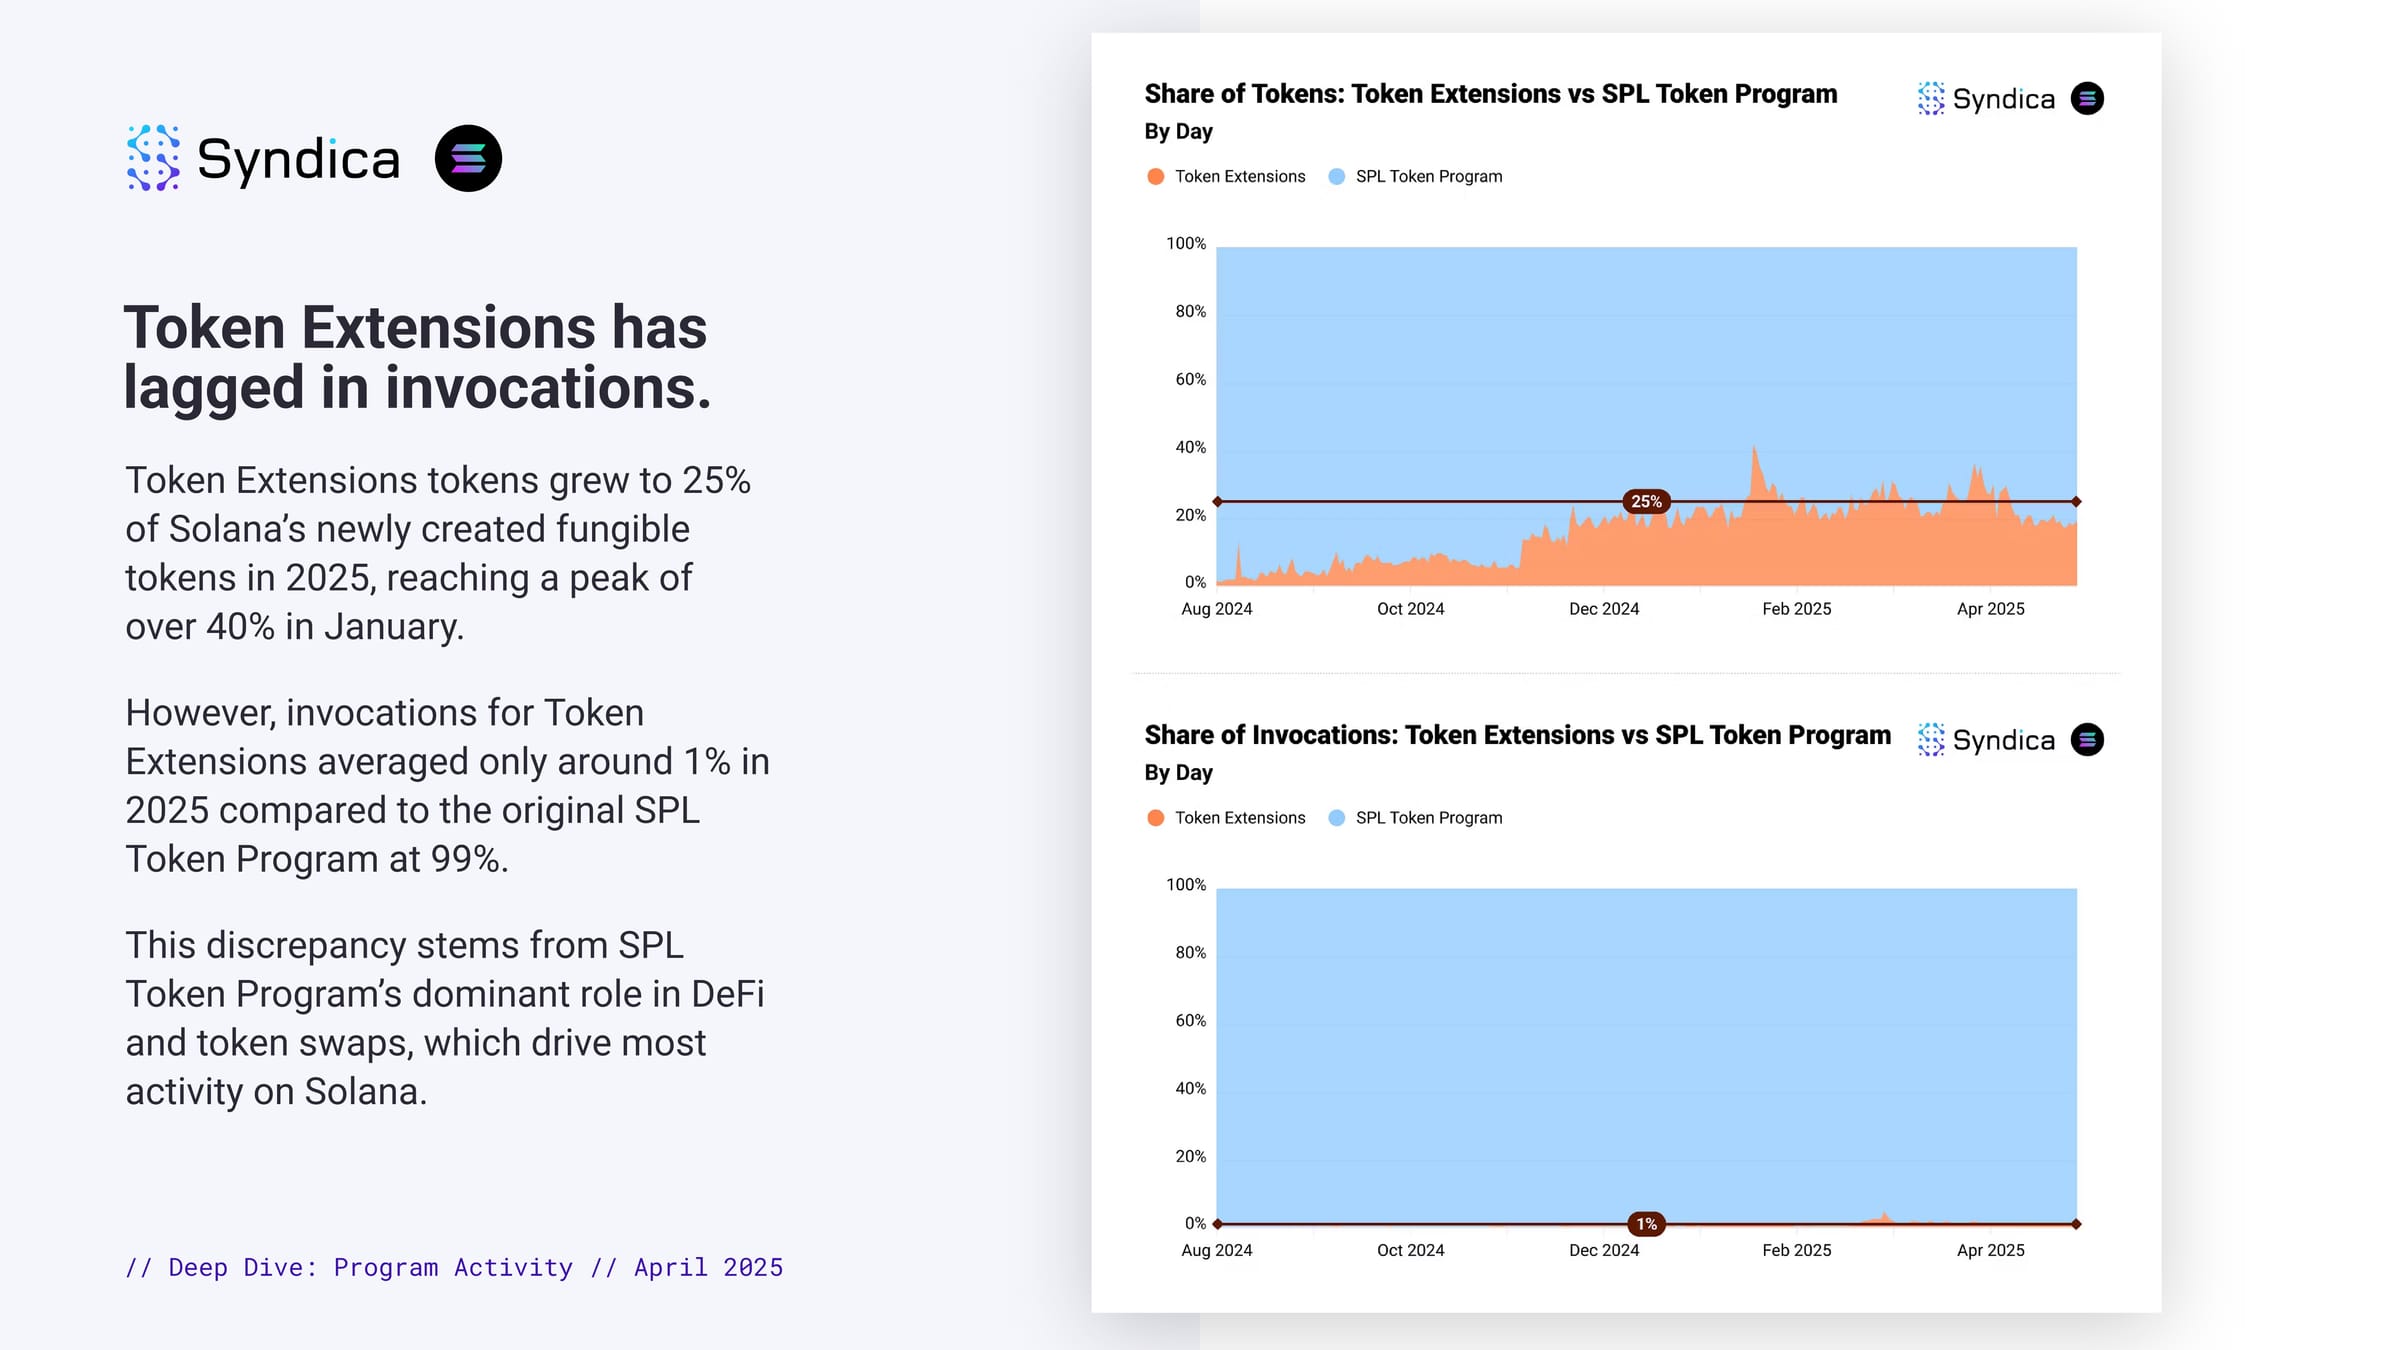Click the 1% average line label
The image size is (2400, 1350).
pos(1646,1223)
